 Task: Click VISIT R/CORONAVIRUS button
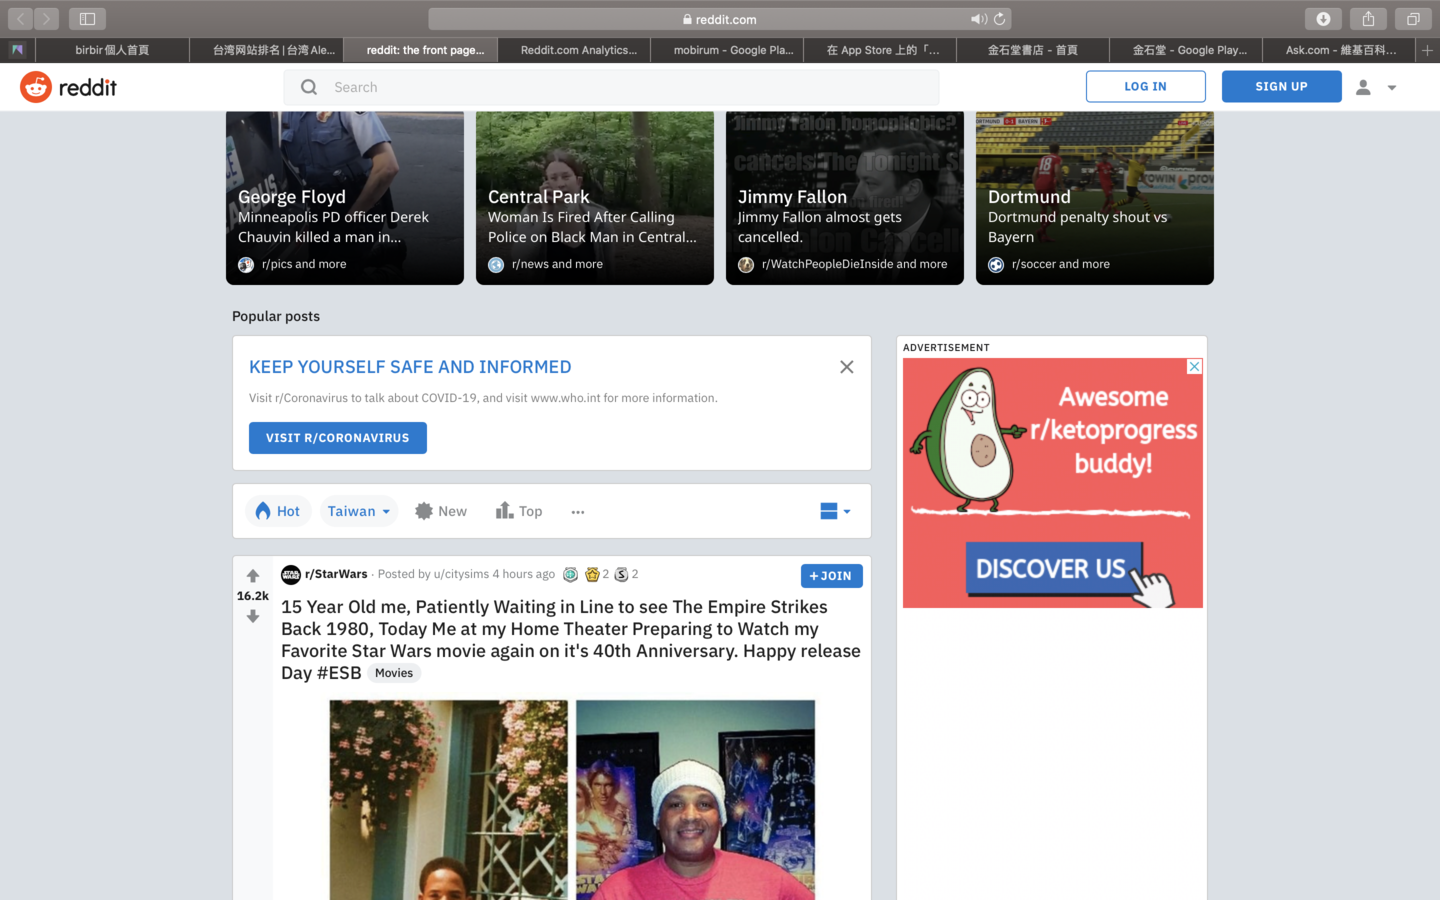pos(338,438)
